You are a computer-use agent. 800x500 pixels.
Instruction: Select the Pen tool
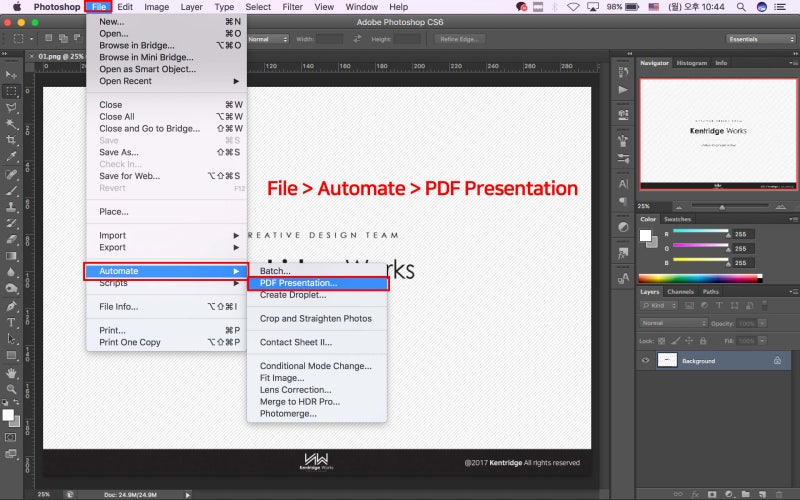tap(11, 306)
